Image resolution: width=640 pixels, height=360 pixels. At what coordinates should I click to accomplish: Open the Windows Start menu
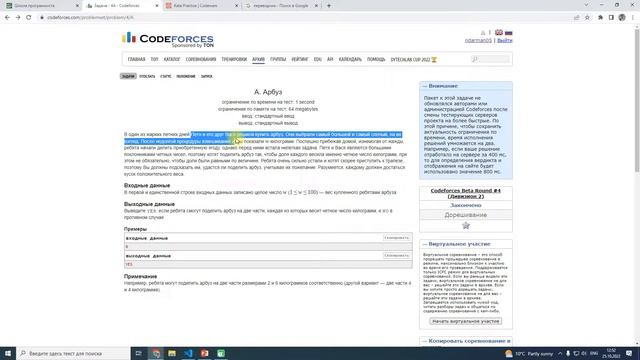click(x=8, y=353)
